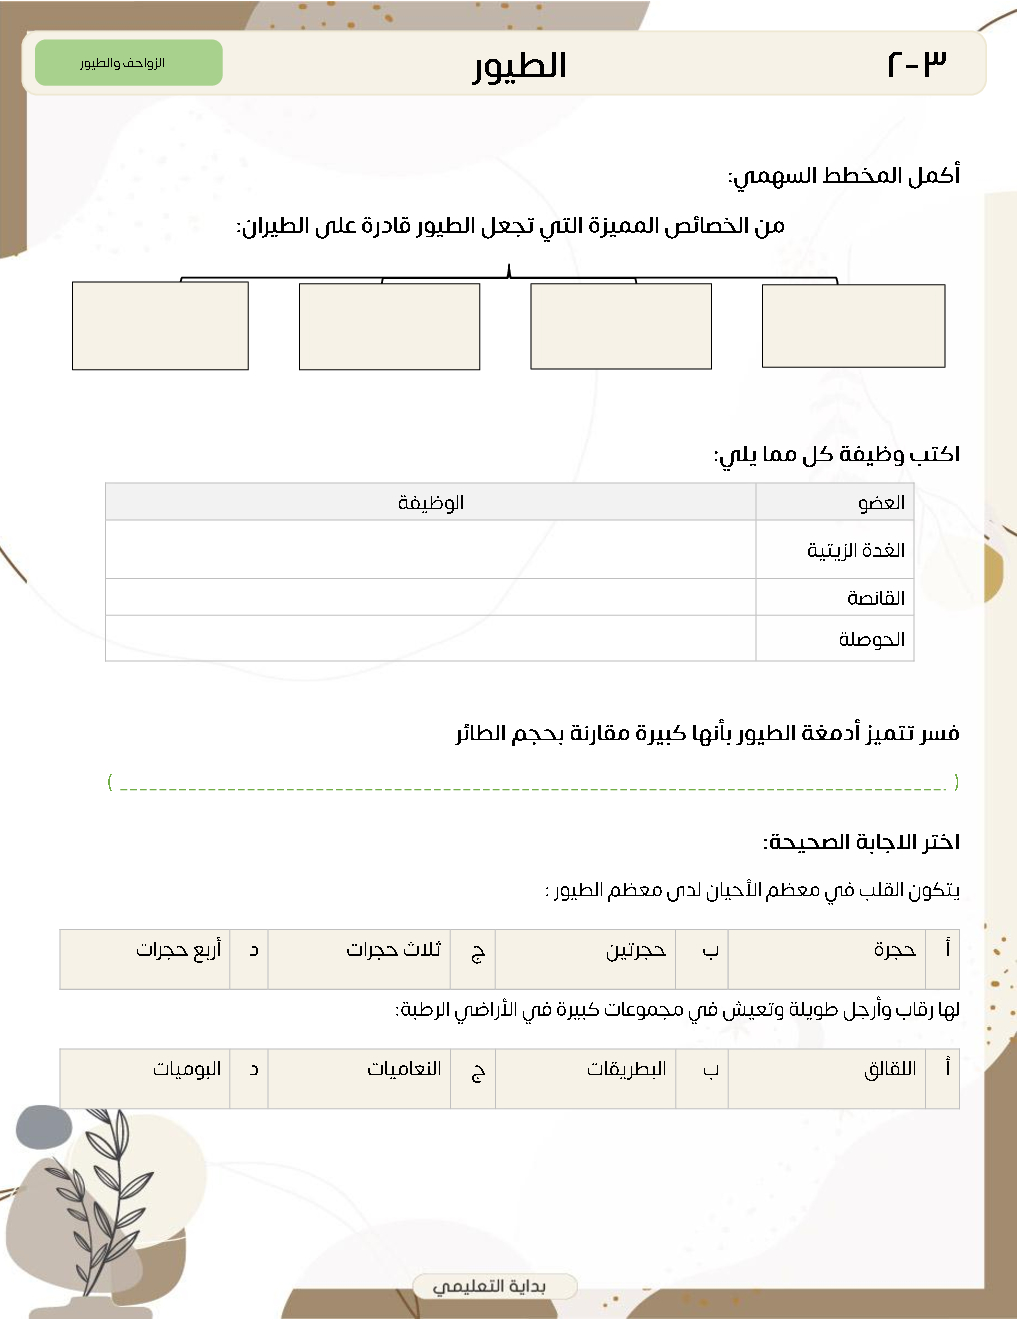This screenshot has height=1320, width=1020.
Task: Click the lesson number ٣-٢ heading
Action: pos(916,64)
